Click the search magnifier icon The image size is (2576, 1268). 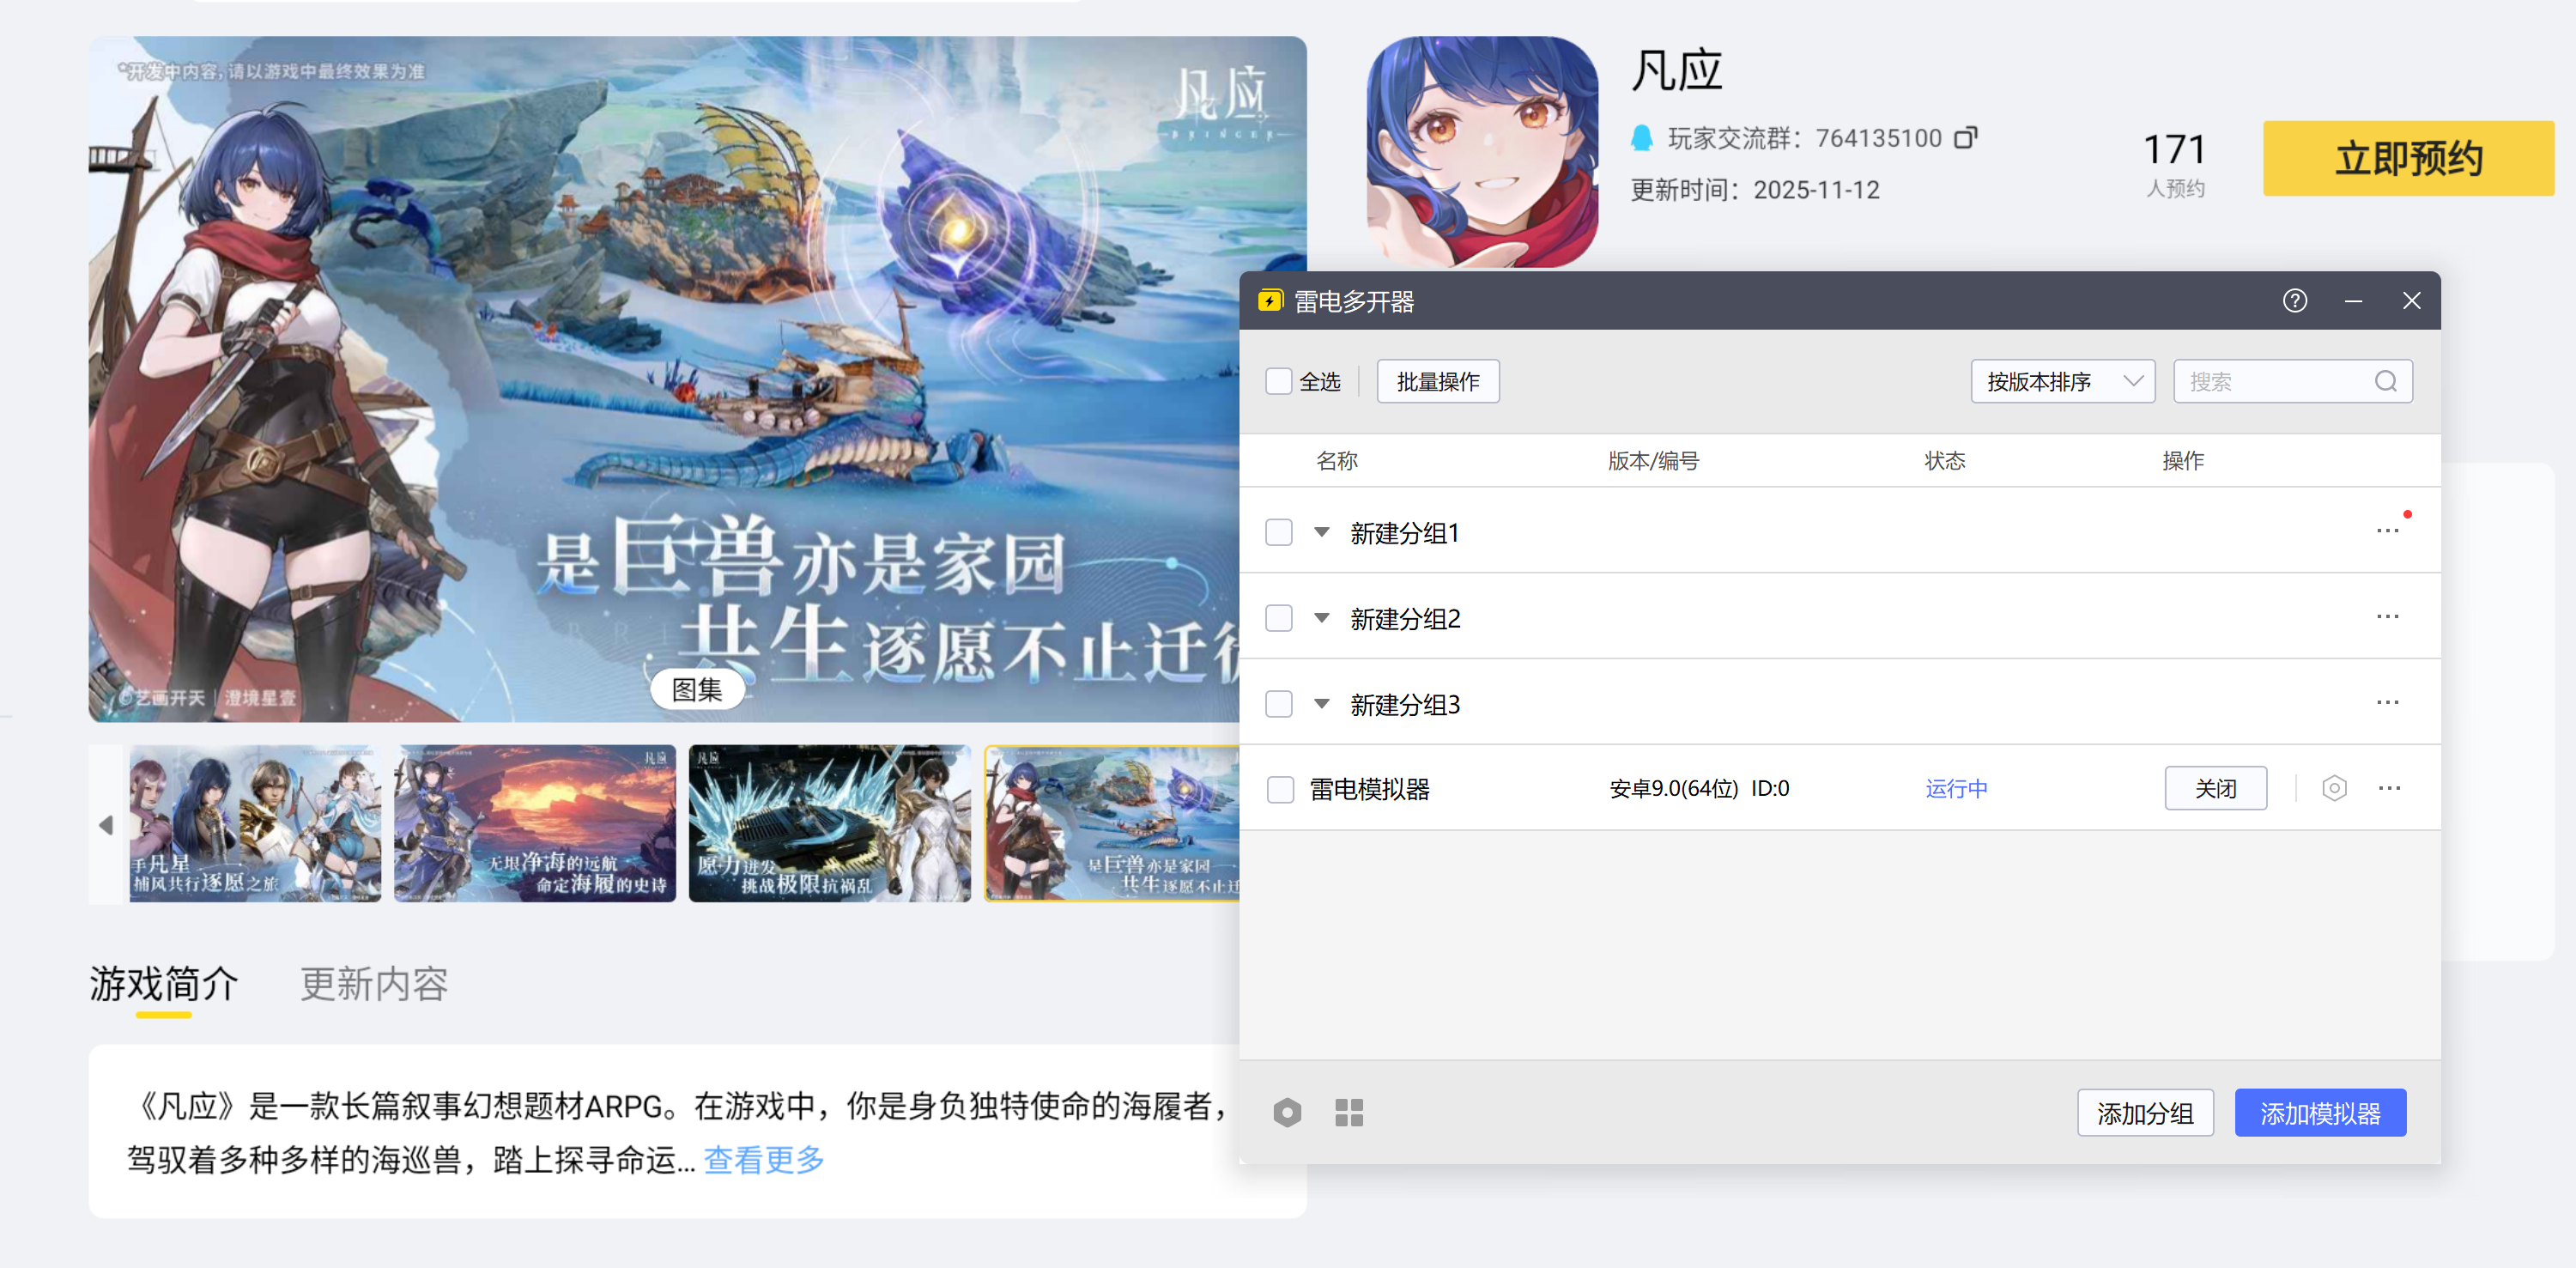pyautogui.click(x=2385, y=381)
